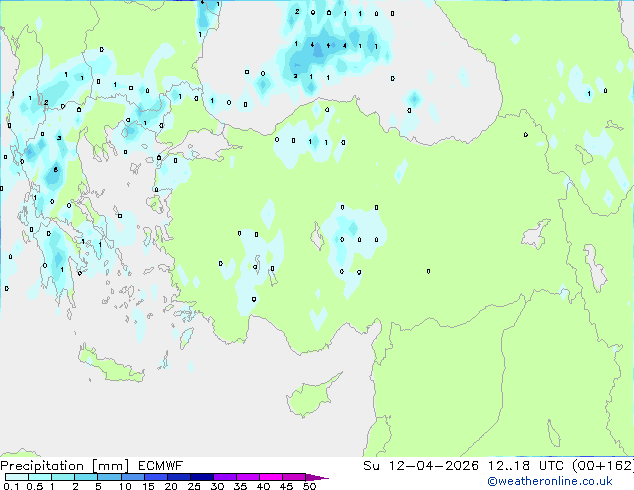The image size is (634, 490).
Task: Click the 0.1–0.5 mm legend color swatch
Action: click(17, 477)
